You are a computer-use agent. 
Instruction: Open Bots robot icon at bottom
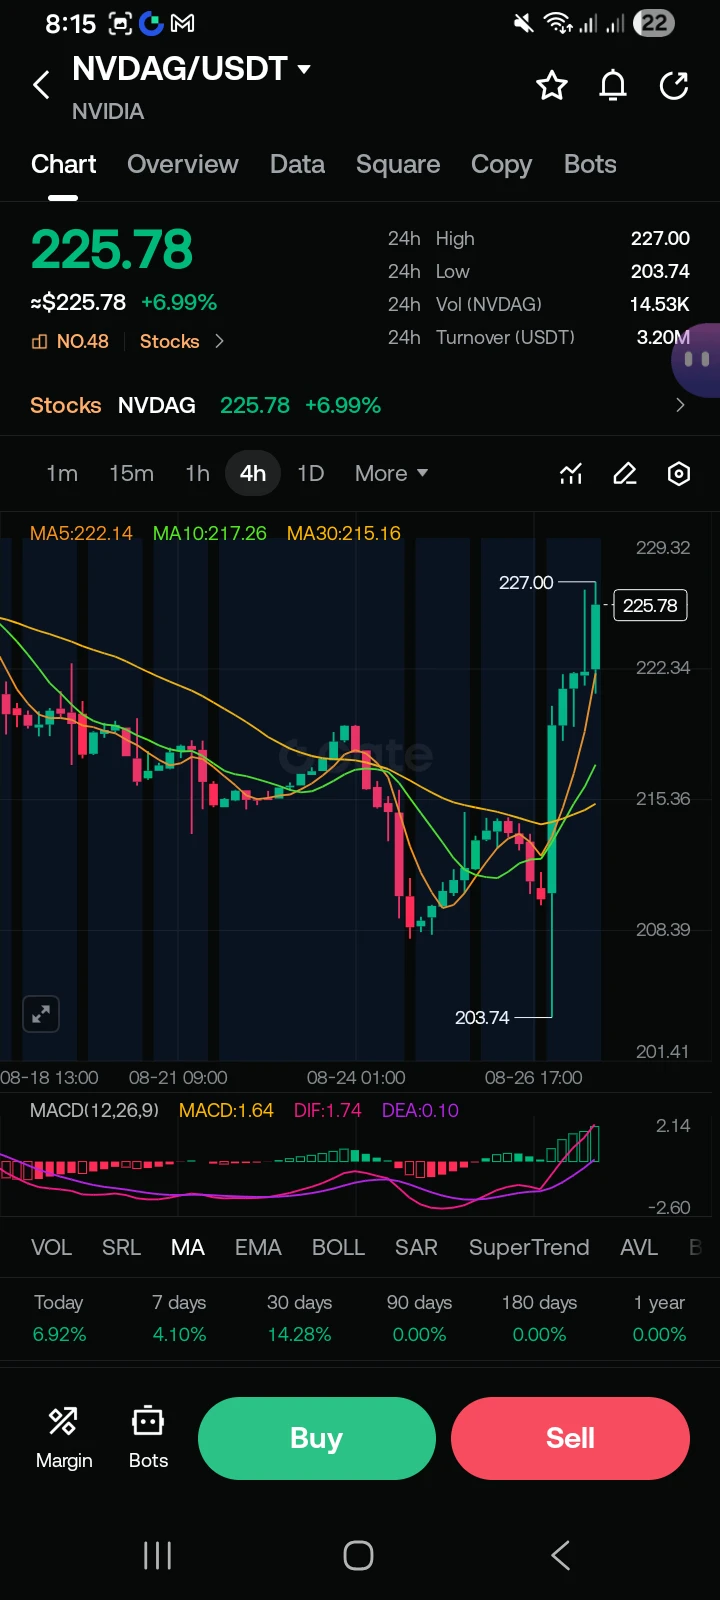[148, 1437]
